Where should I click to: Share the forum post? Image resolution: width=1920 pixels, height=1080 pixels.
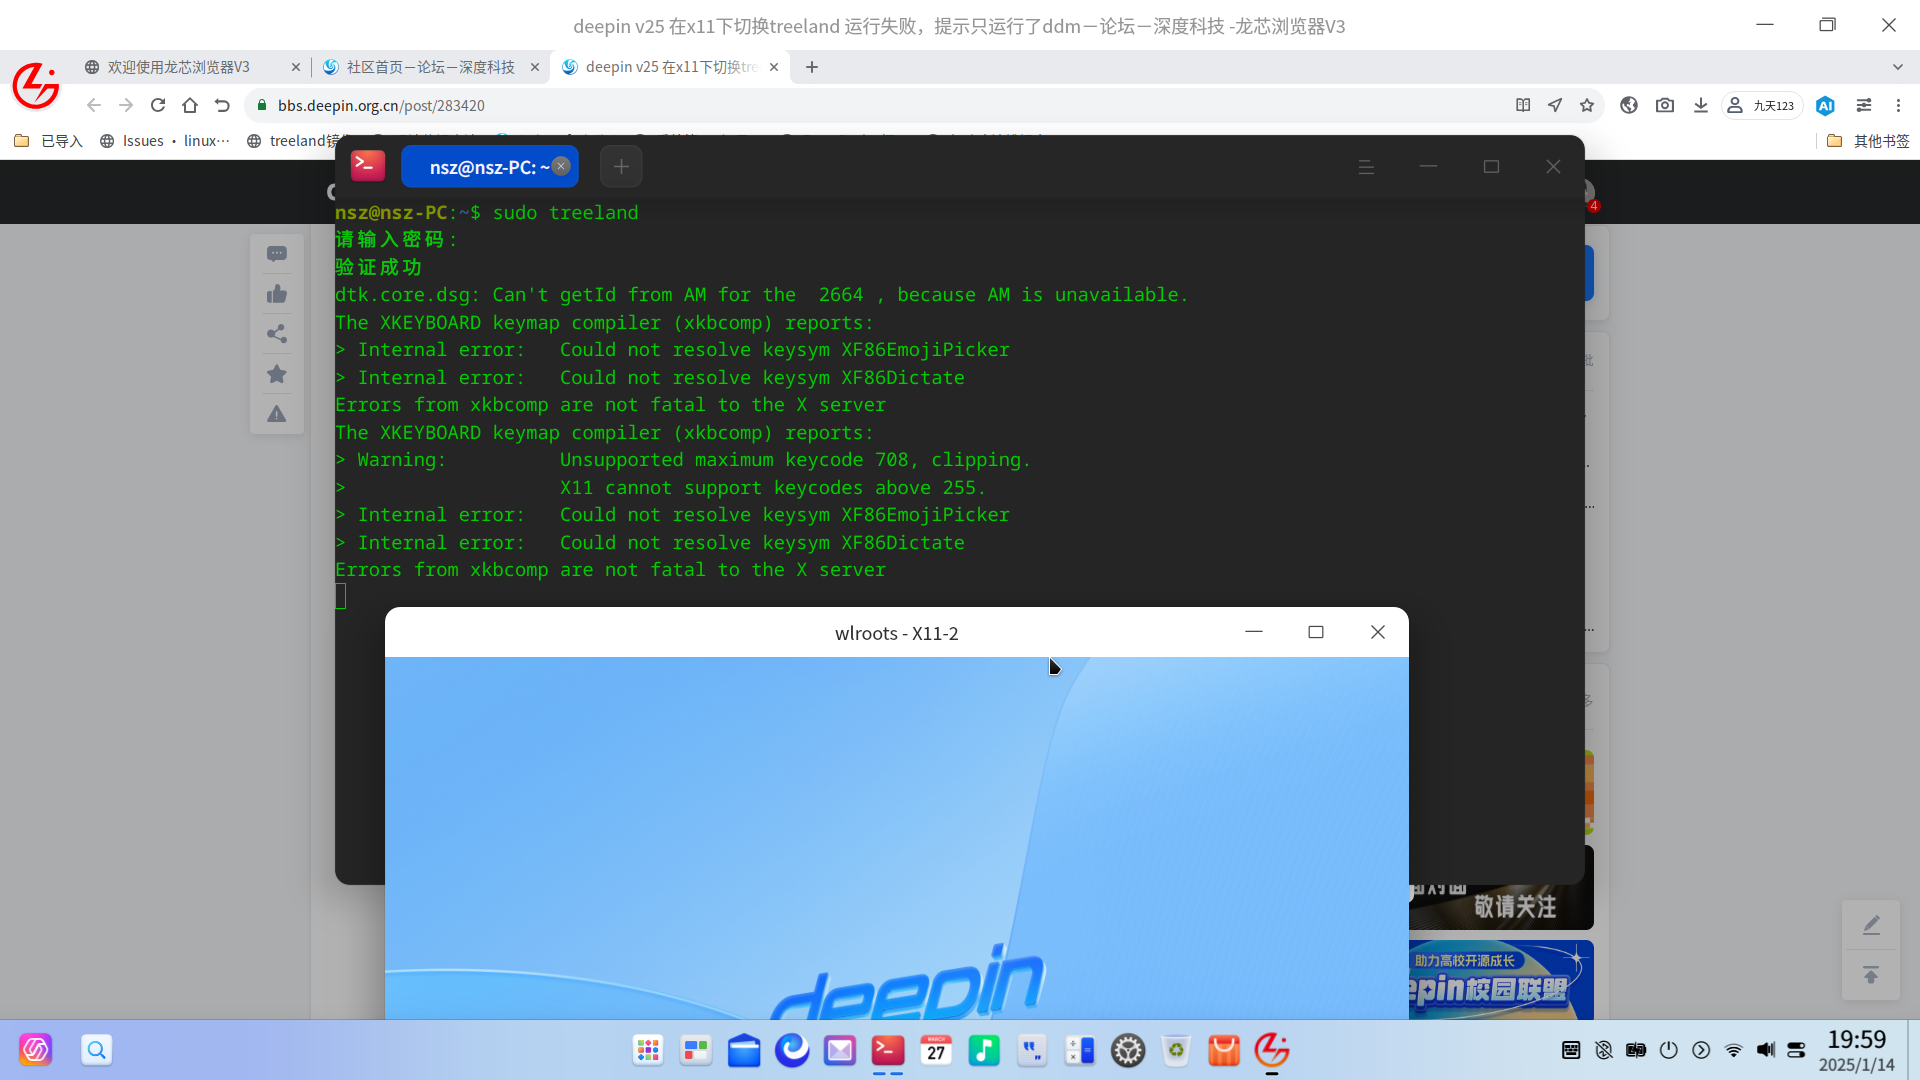277,334
